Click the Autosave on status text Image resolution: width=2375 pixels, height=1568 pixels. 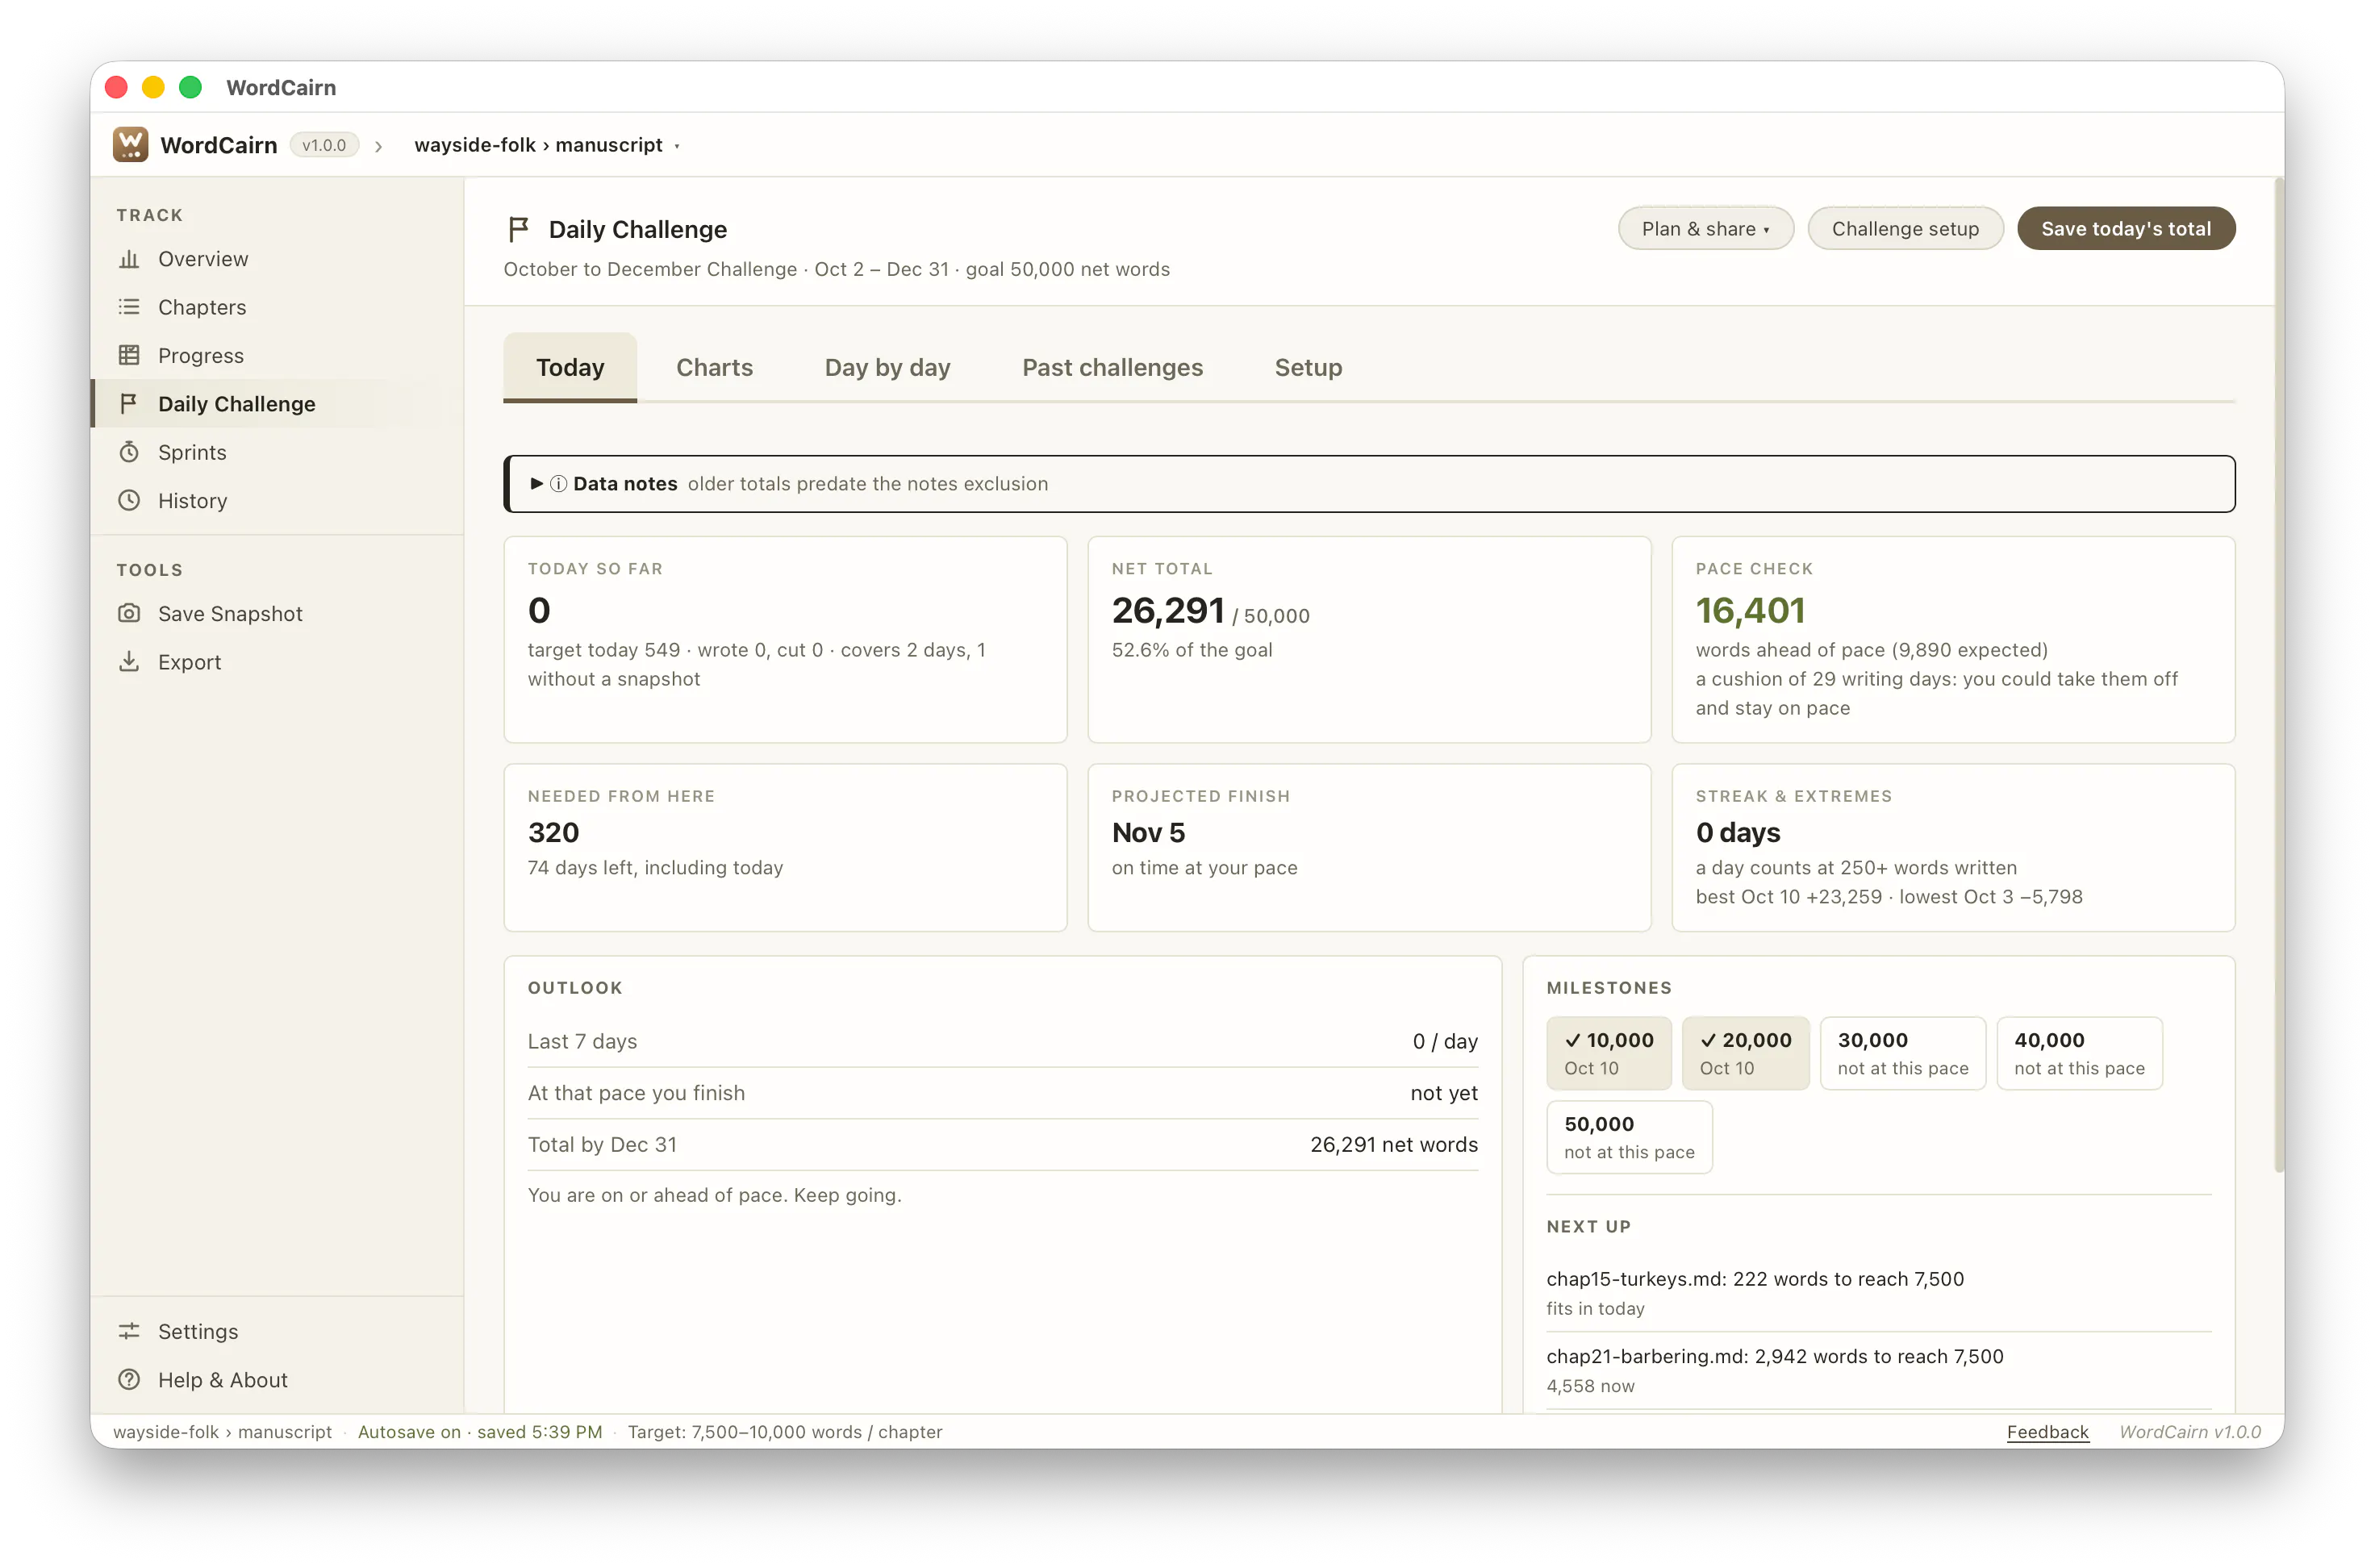480,1431
